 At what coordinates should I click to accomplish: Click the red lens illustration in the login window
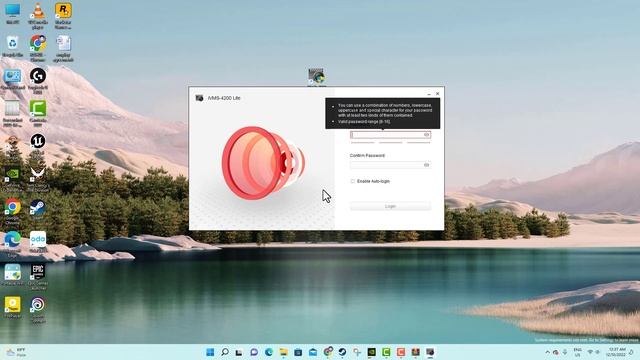coord(263,162)
